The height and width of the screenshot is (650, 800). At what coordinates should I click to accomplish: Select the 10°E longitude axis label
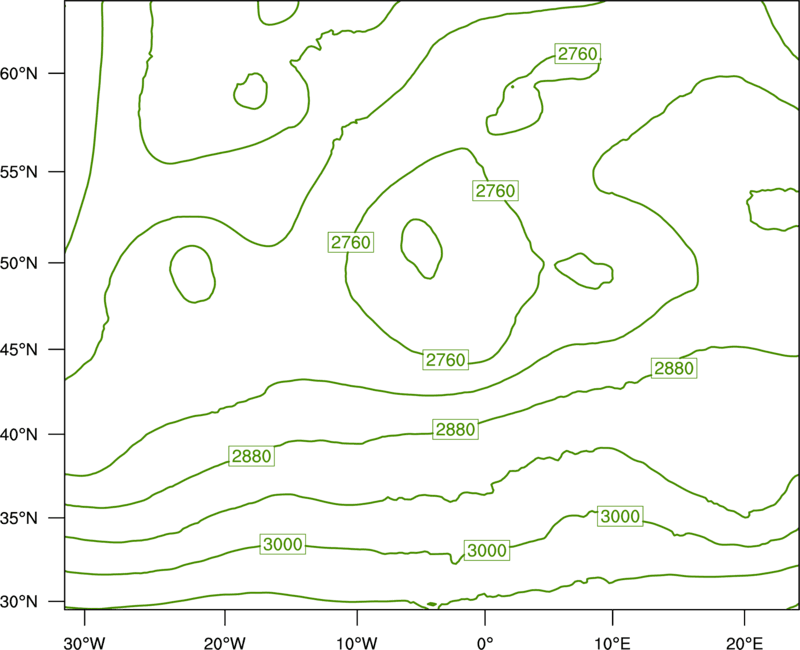pyautogui.click(x=612, y=643)
